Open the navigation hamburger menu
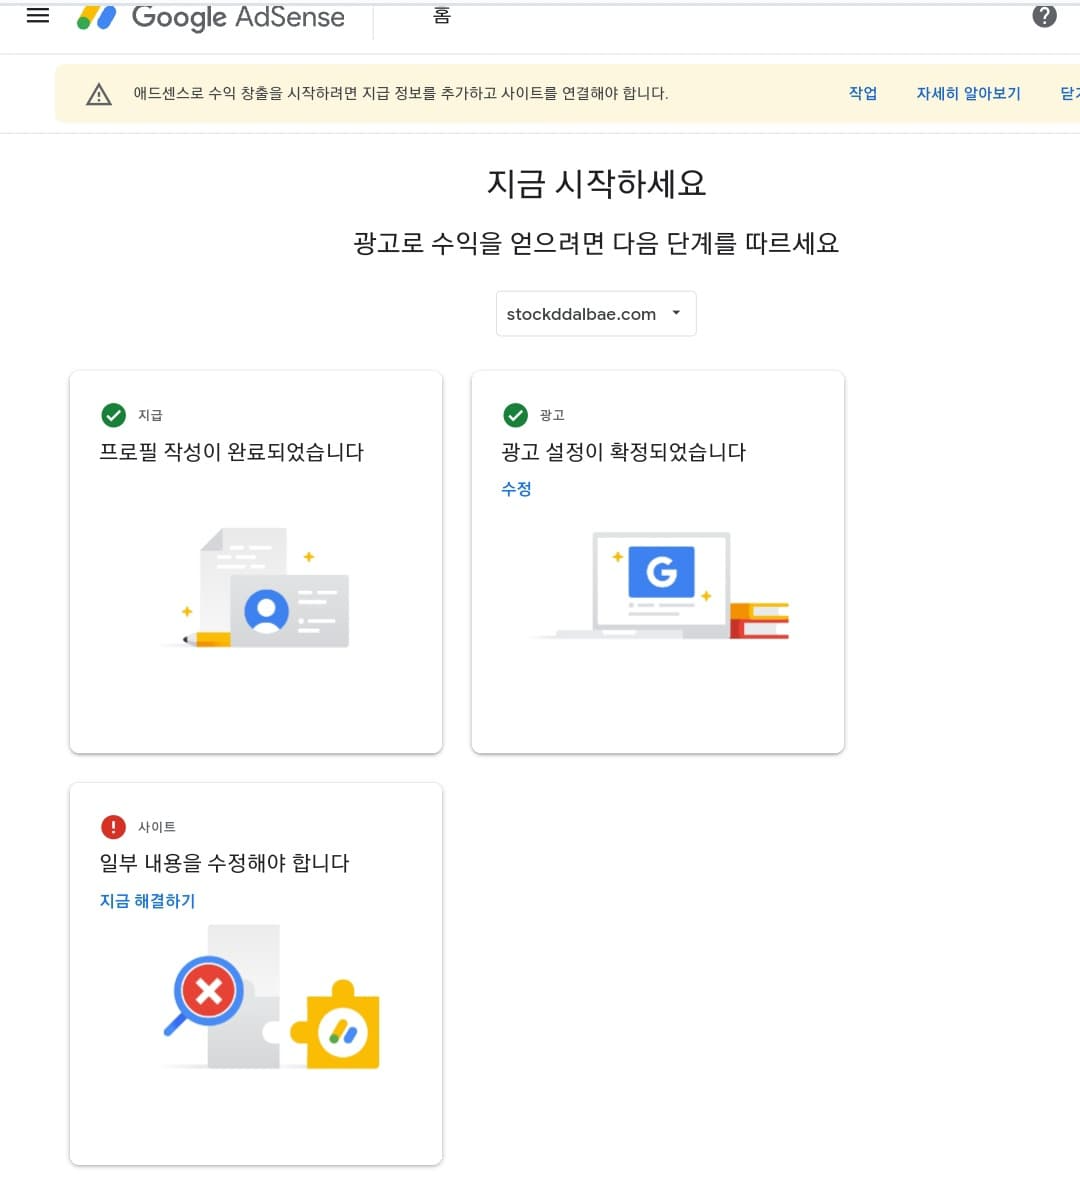This screenshot has width=1080, height=1201. pos(37,14)
